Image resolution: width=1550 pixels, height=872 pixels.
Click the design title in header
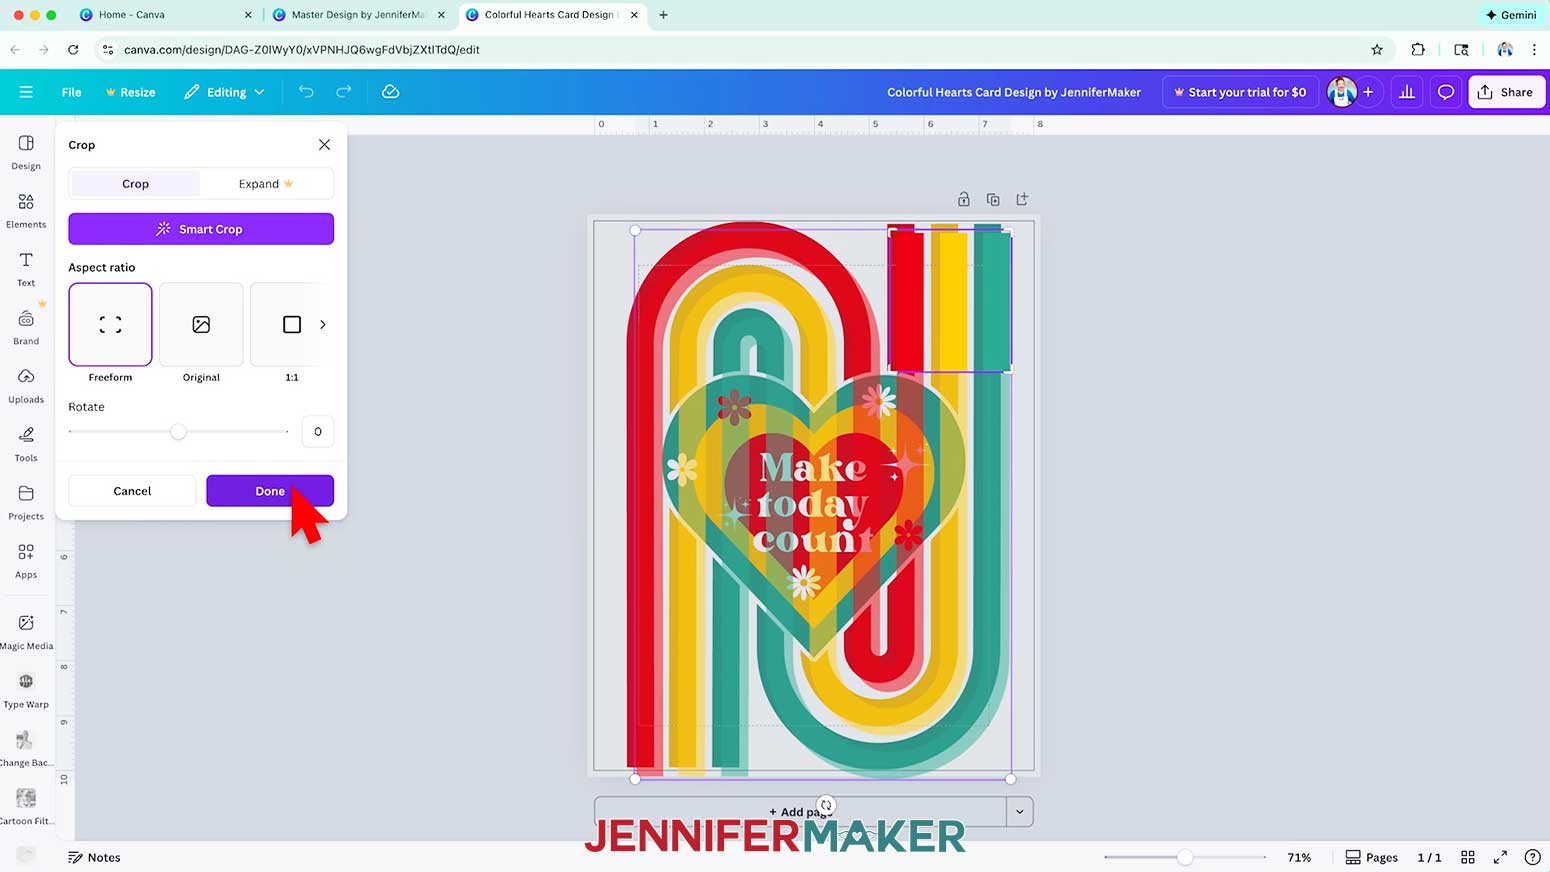pyautogui.click(x=1013, y=92)
